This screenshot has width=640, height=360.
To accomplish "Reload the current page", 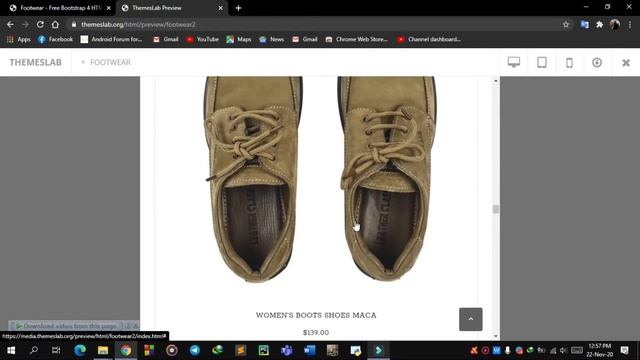I will [40, 24].
